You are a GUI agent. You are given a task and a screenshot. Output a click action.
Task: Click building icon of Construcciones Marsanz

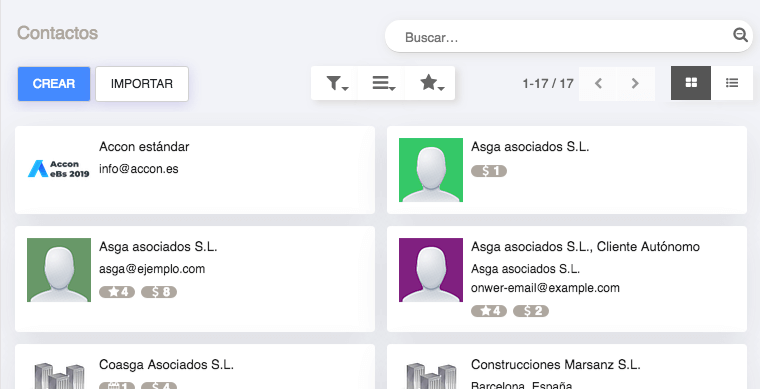pos(431,376)
